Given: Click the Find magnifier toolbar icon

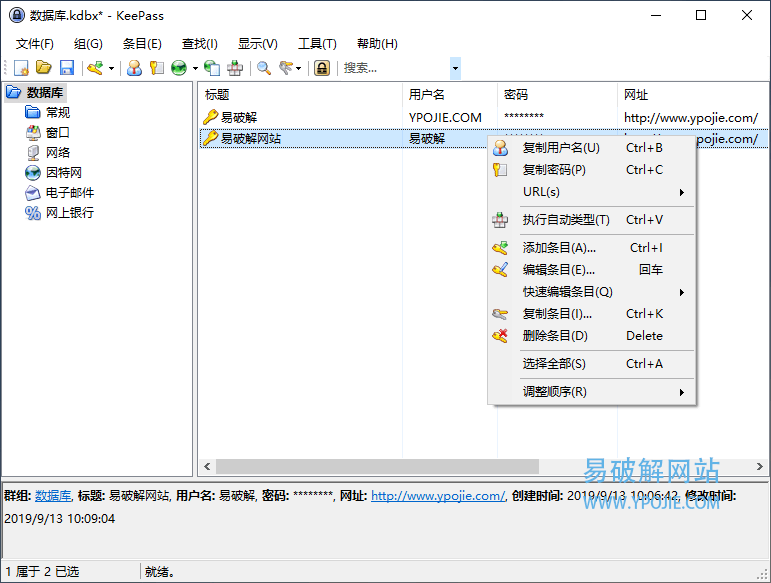Looking at the screenshot, I should [264, 68].
